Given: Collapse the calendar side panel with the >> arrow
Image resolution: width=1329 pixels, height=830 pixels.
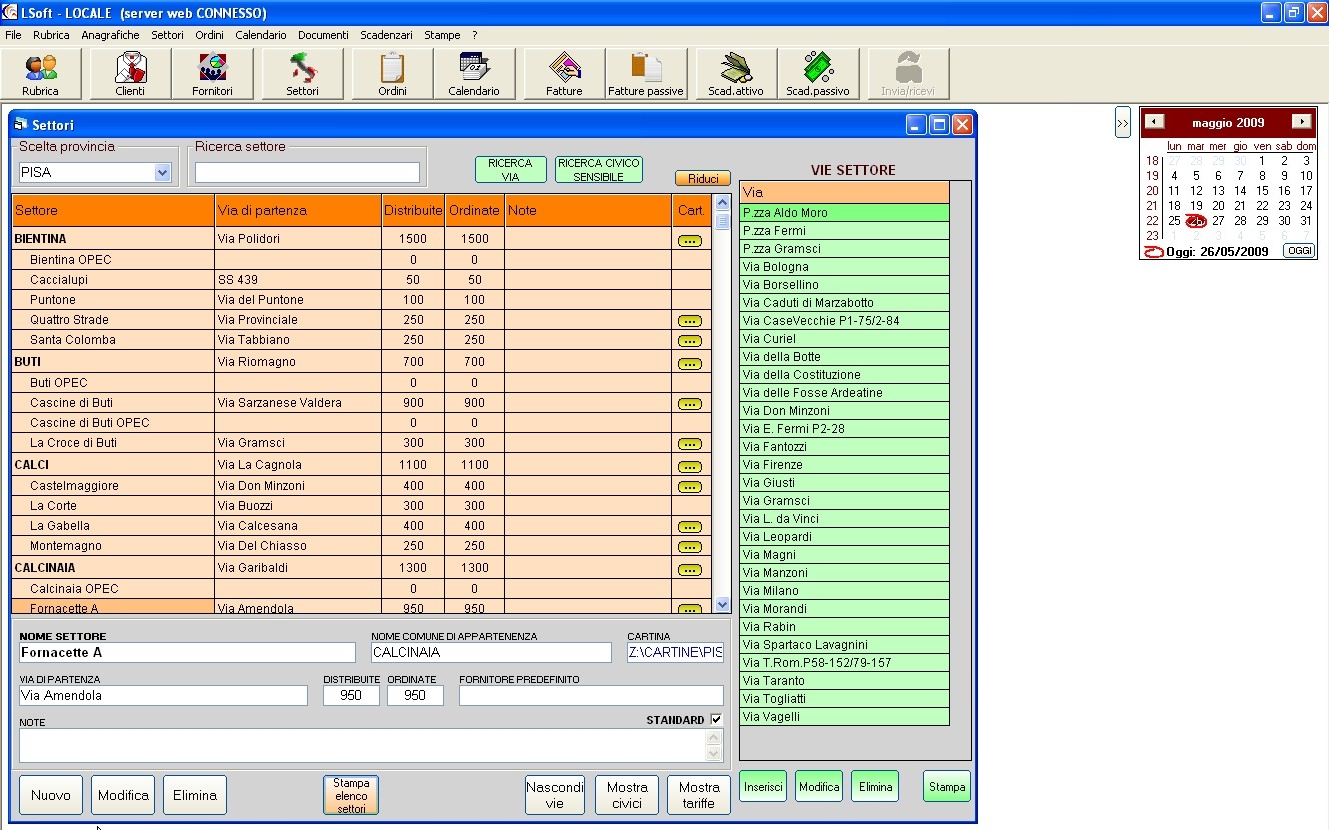Looking at the screenshot, I should (x=1122, y=123).
